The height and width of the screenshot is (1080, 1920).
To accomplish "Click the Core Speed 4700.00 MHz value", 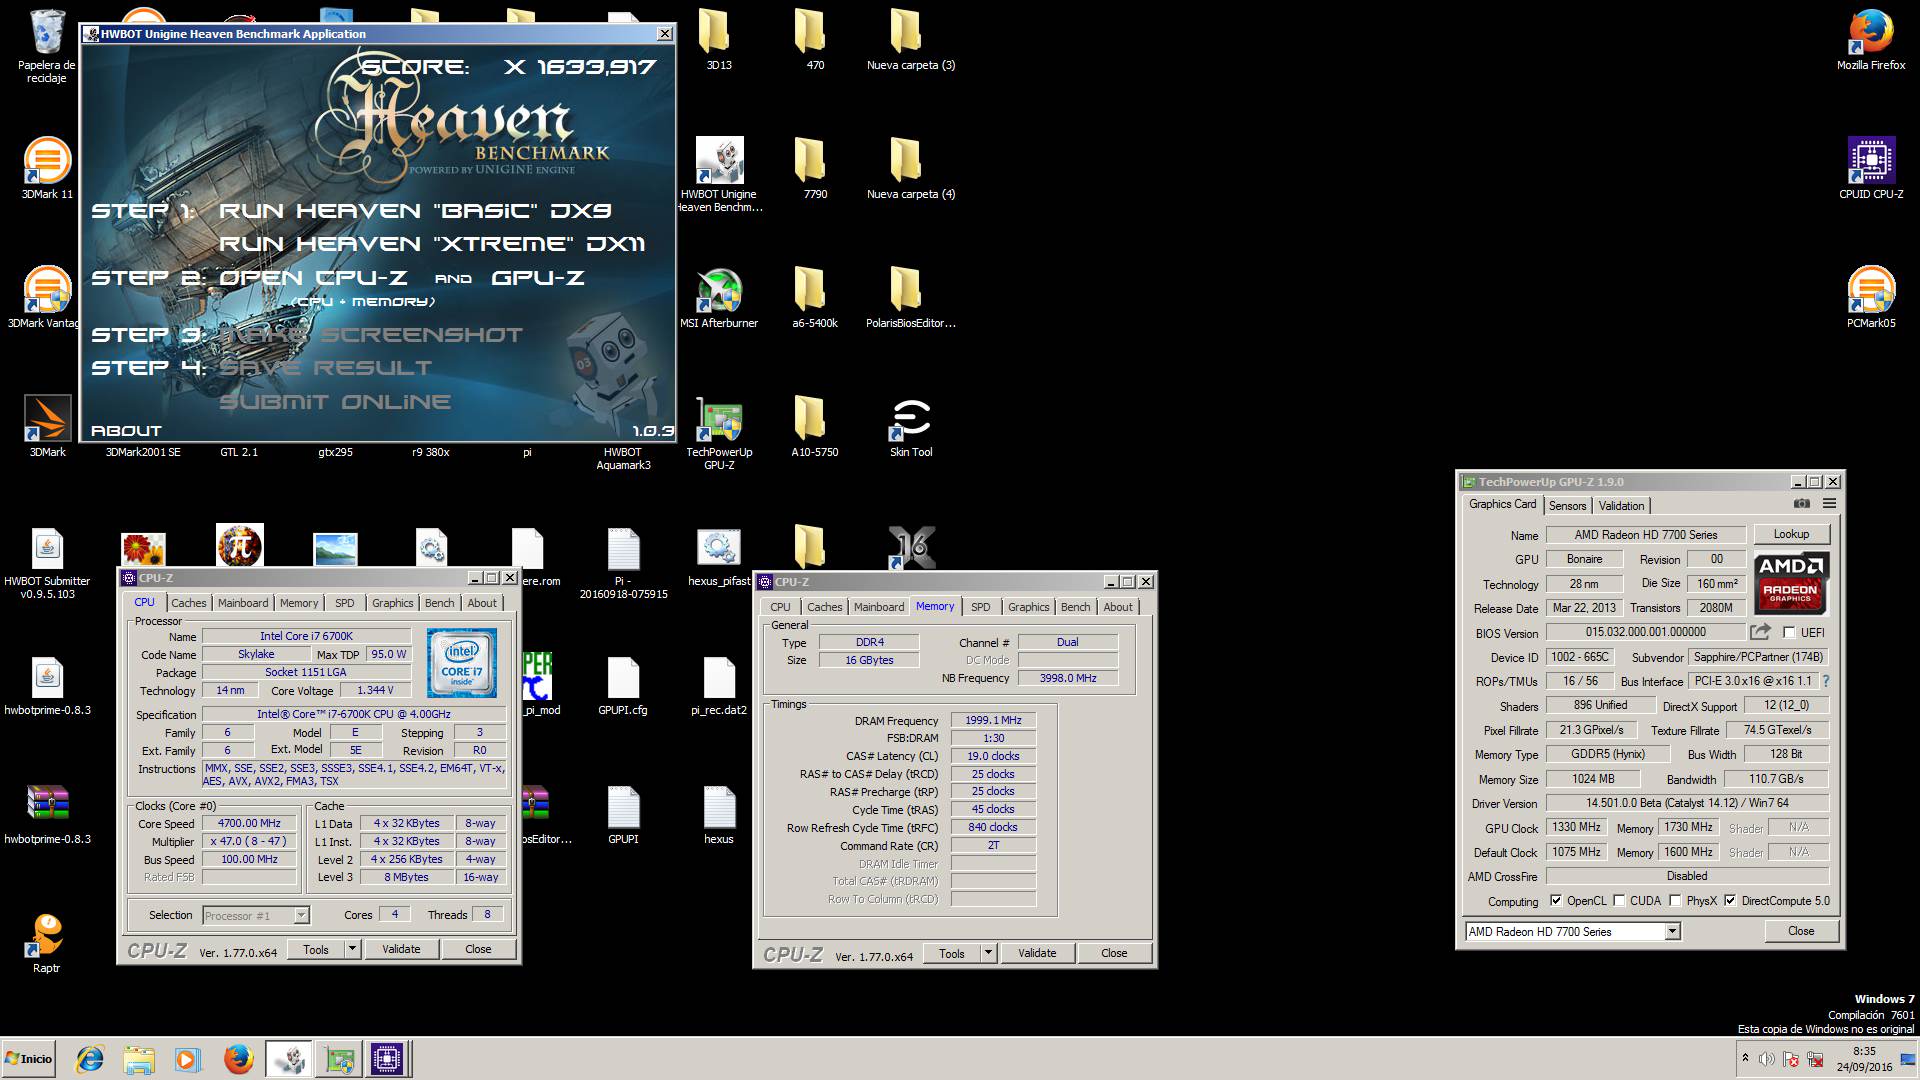I will coord(249,823).
